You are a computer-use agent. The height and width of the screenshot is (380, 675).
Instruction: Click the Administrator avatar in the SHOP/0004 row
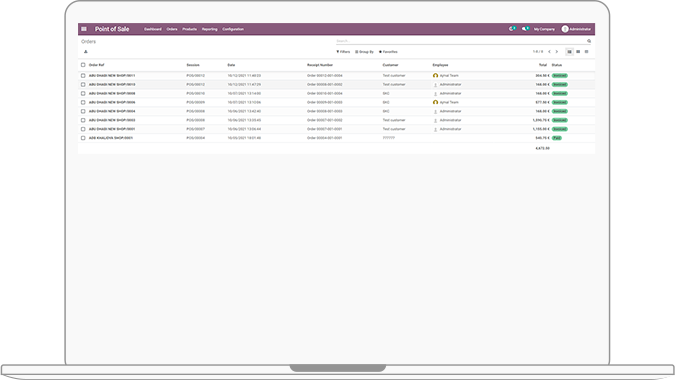coord(435,111)
